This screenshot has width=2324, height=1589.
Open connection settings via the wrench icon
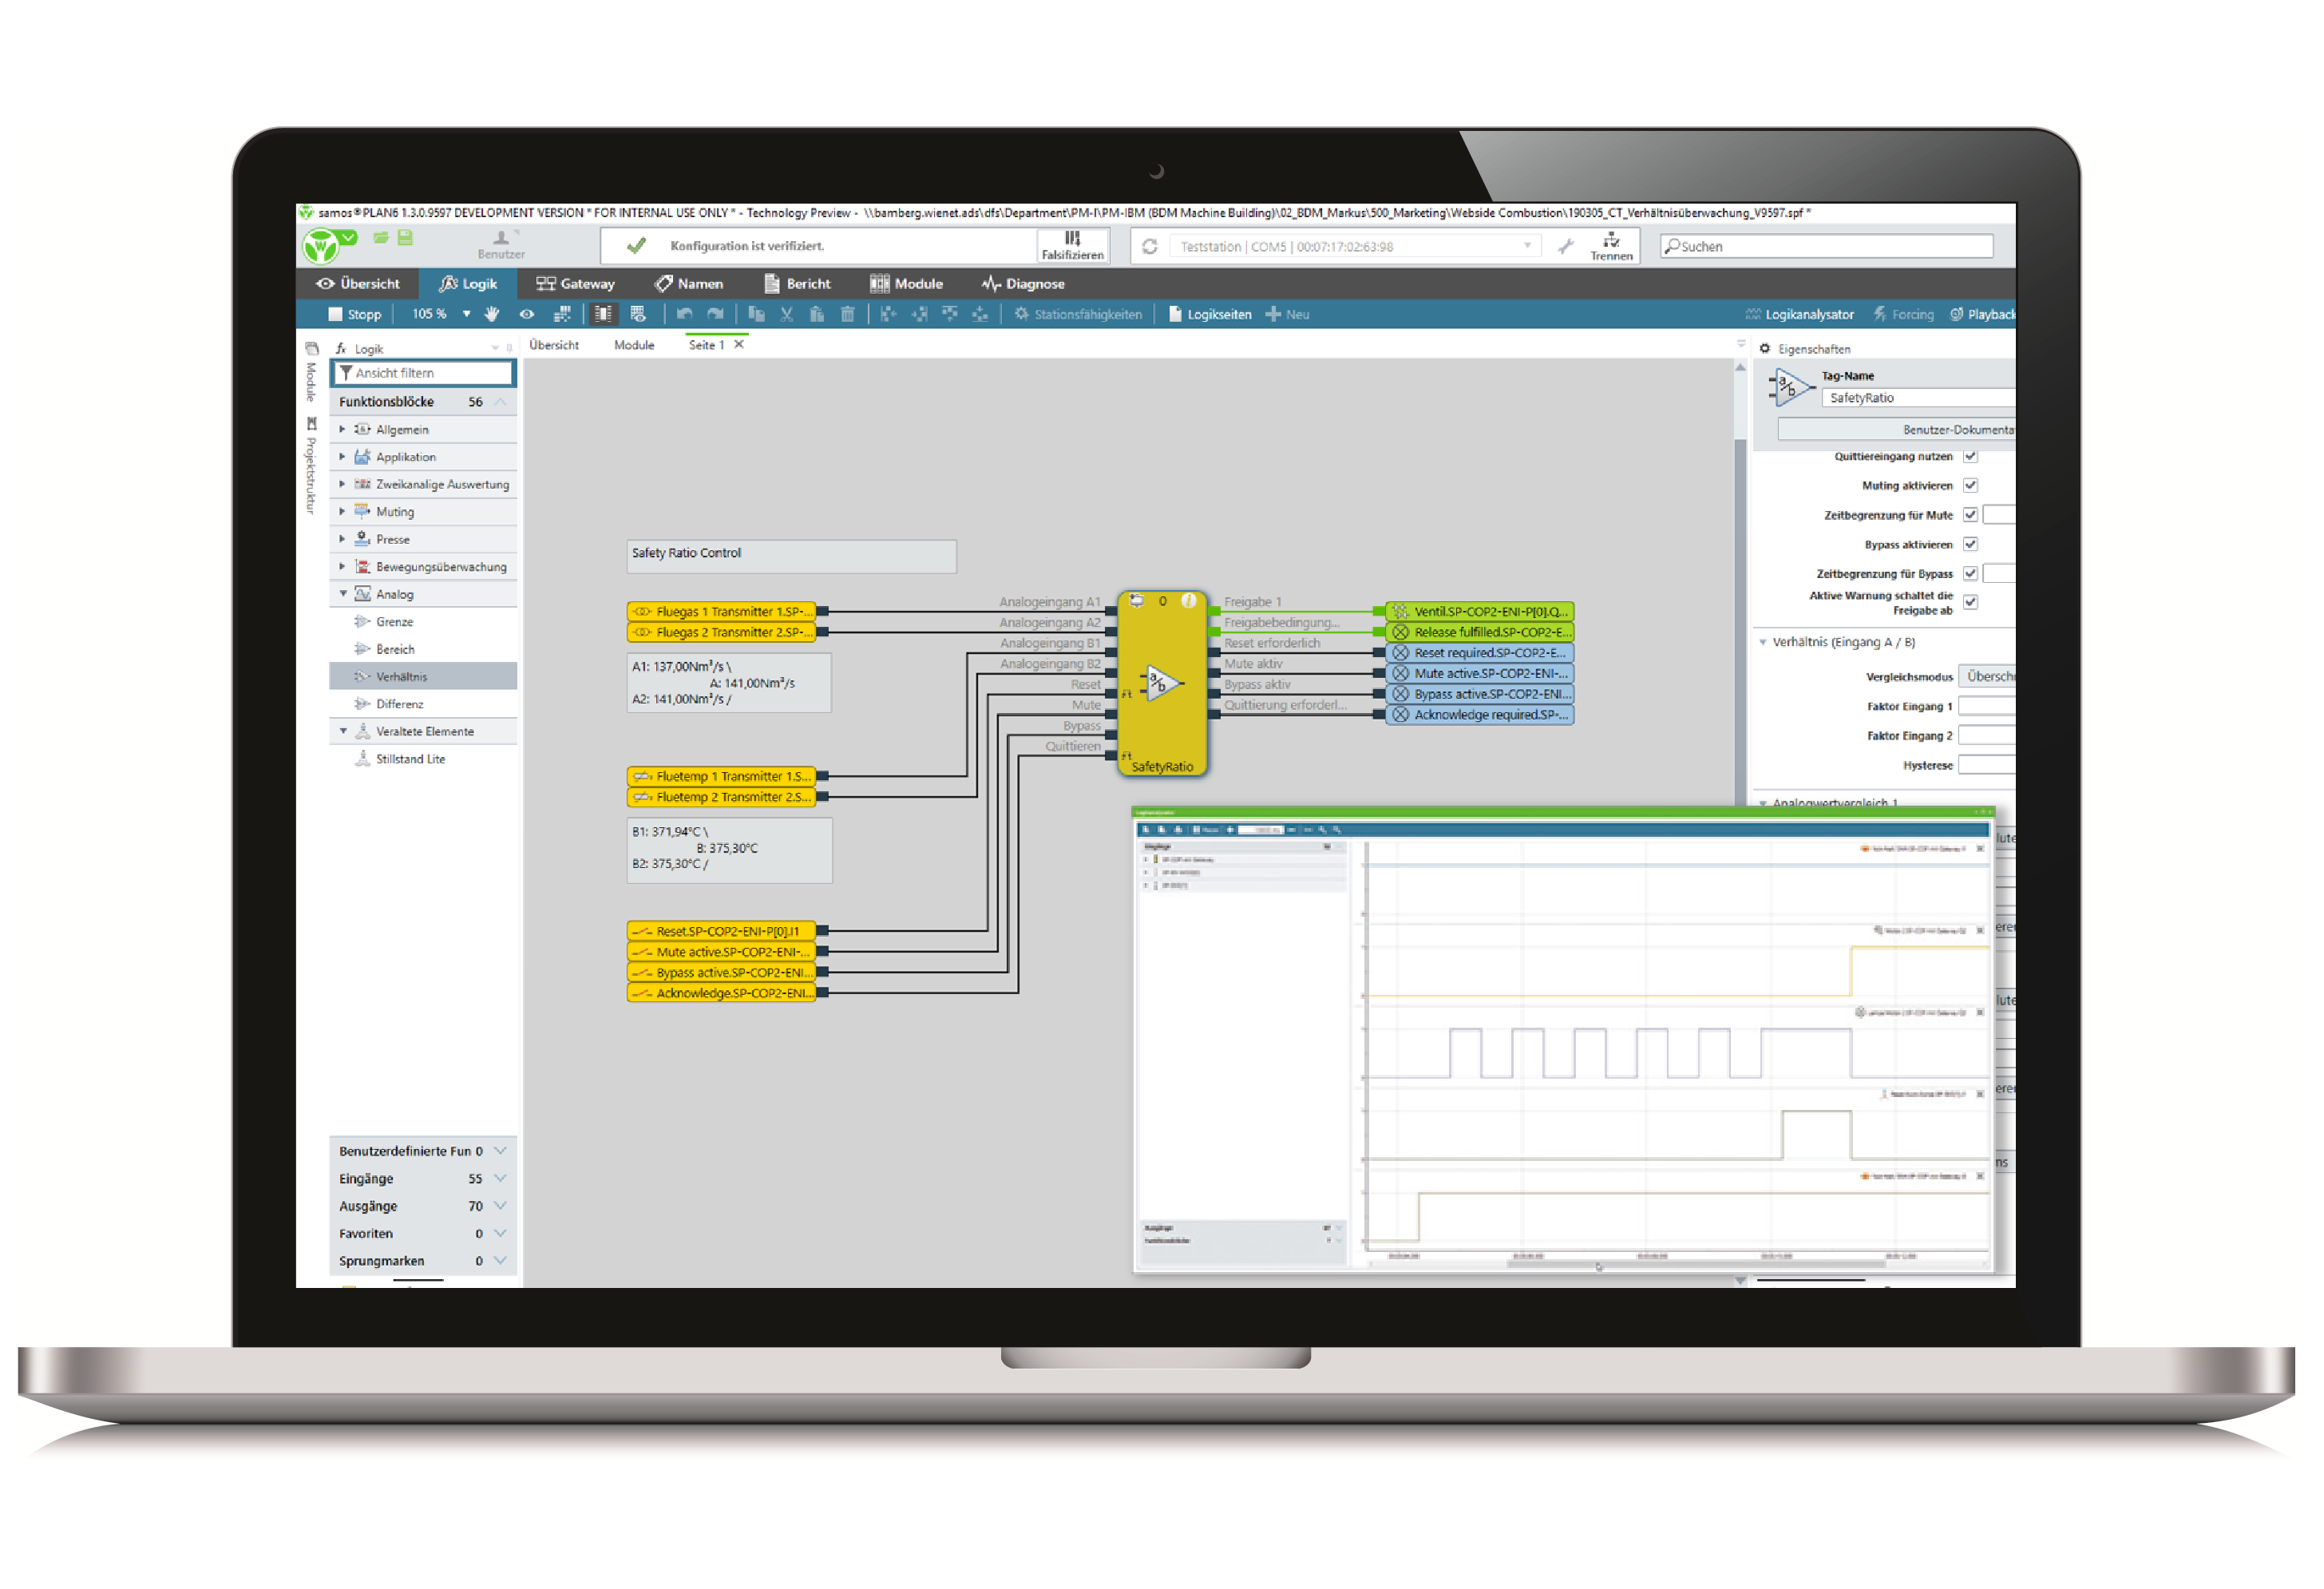point(1566,246)
